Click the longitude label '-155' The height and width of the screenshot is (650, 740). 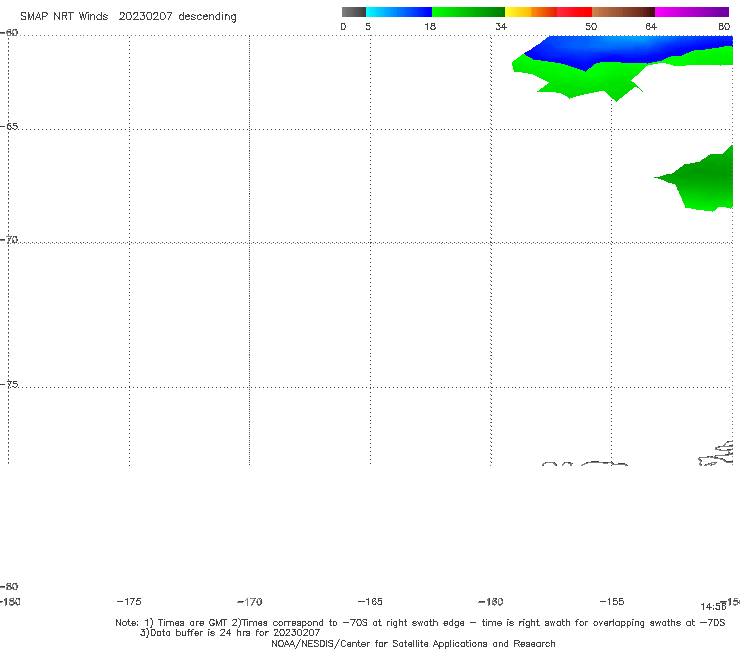pyautogui.click(x=612, y=601)
